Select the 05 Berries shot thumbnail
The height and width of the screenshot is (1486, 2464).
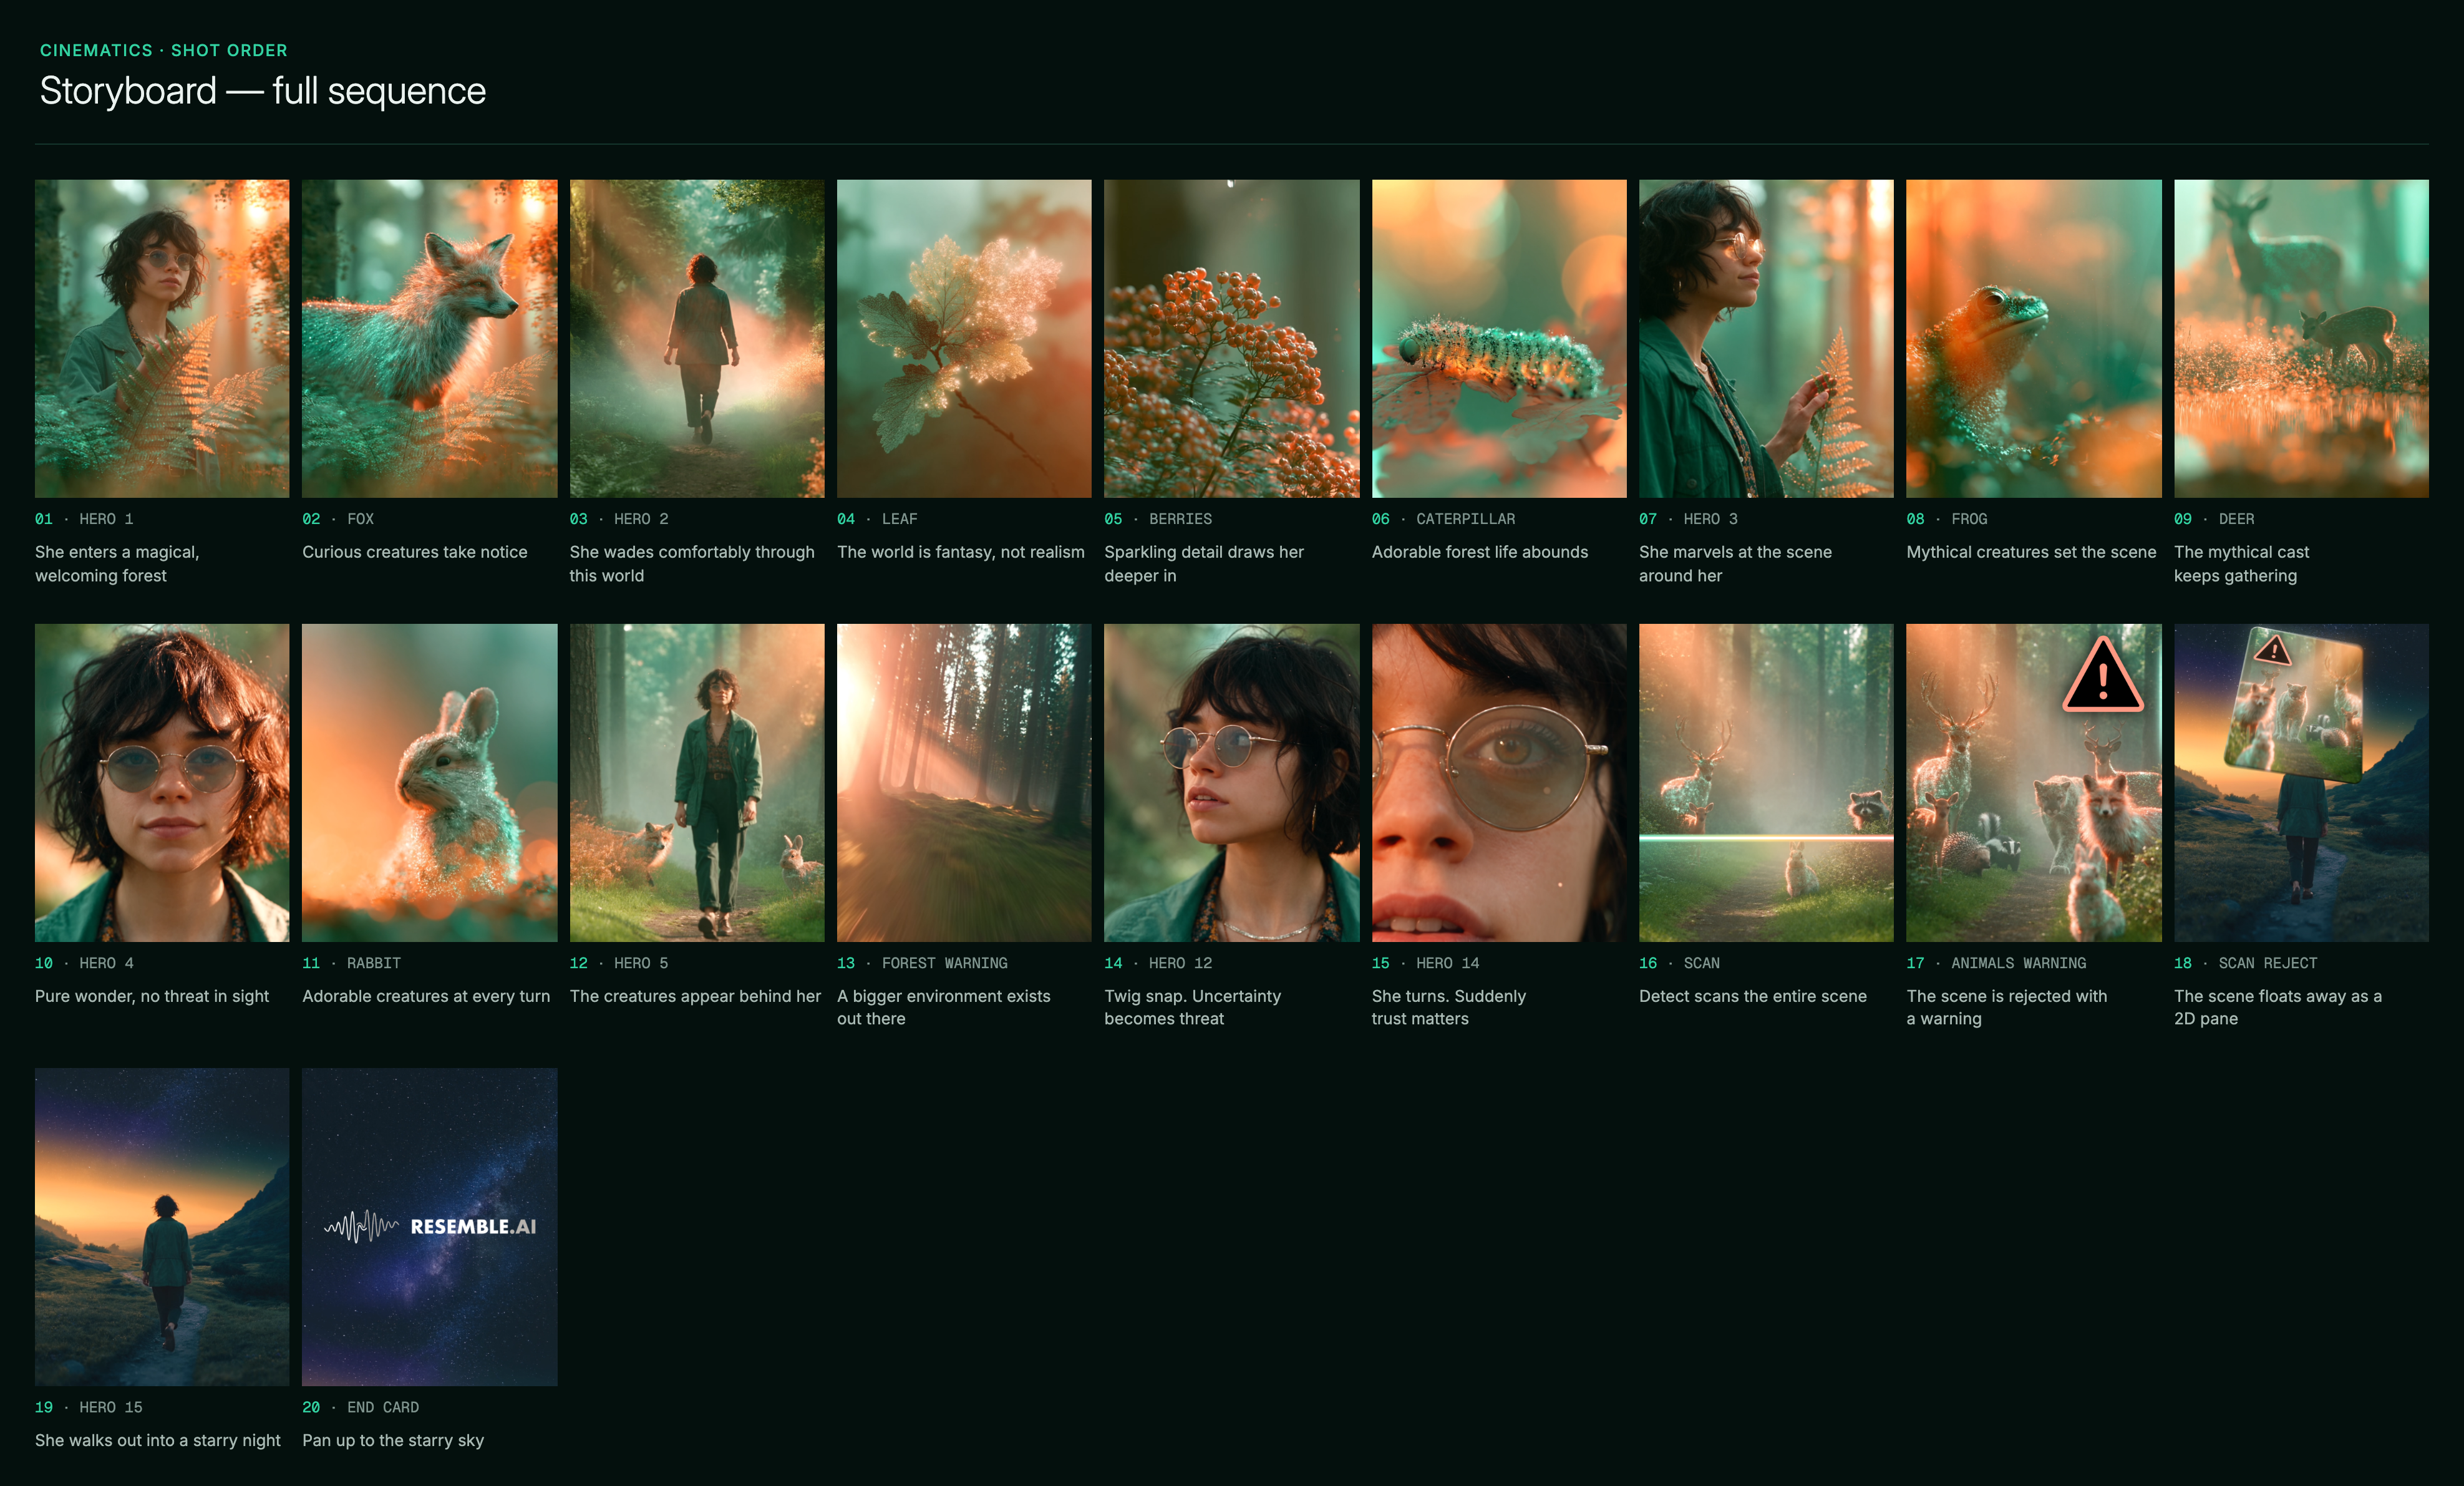pos(1232,338)
